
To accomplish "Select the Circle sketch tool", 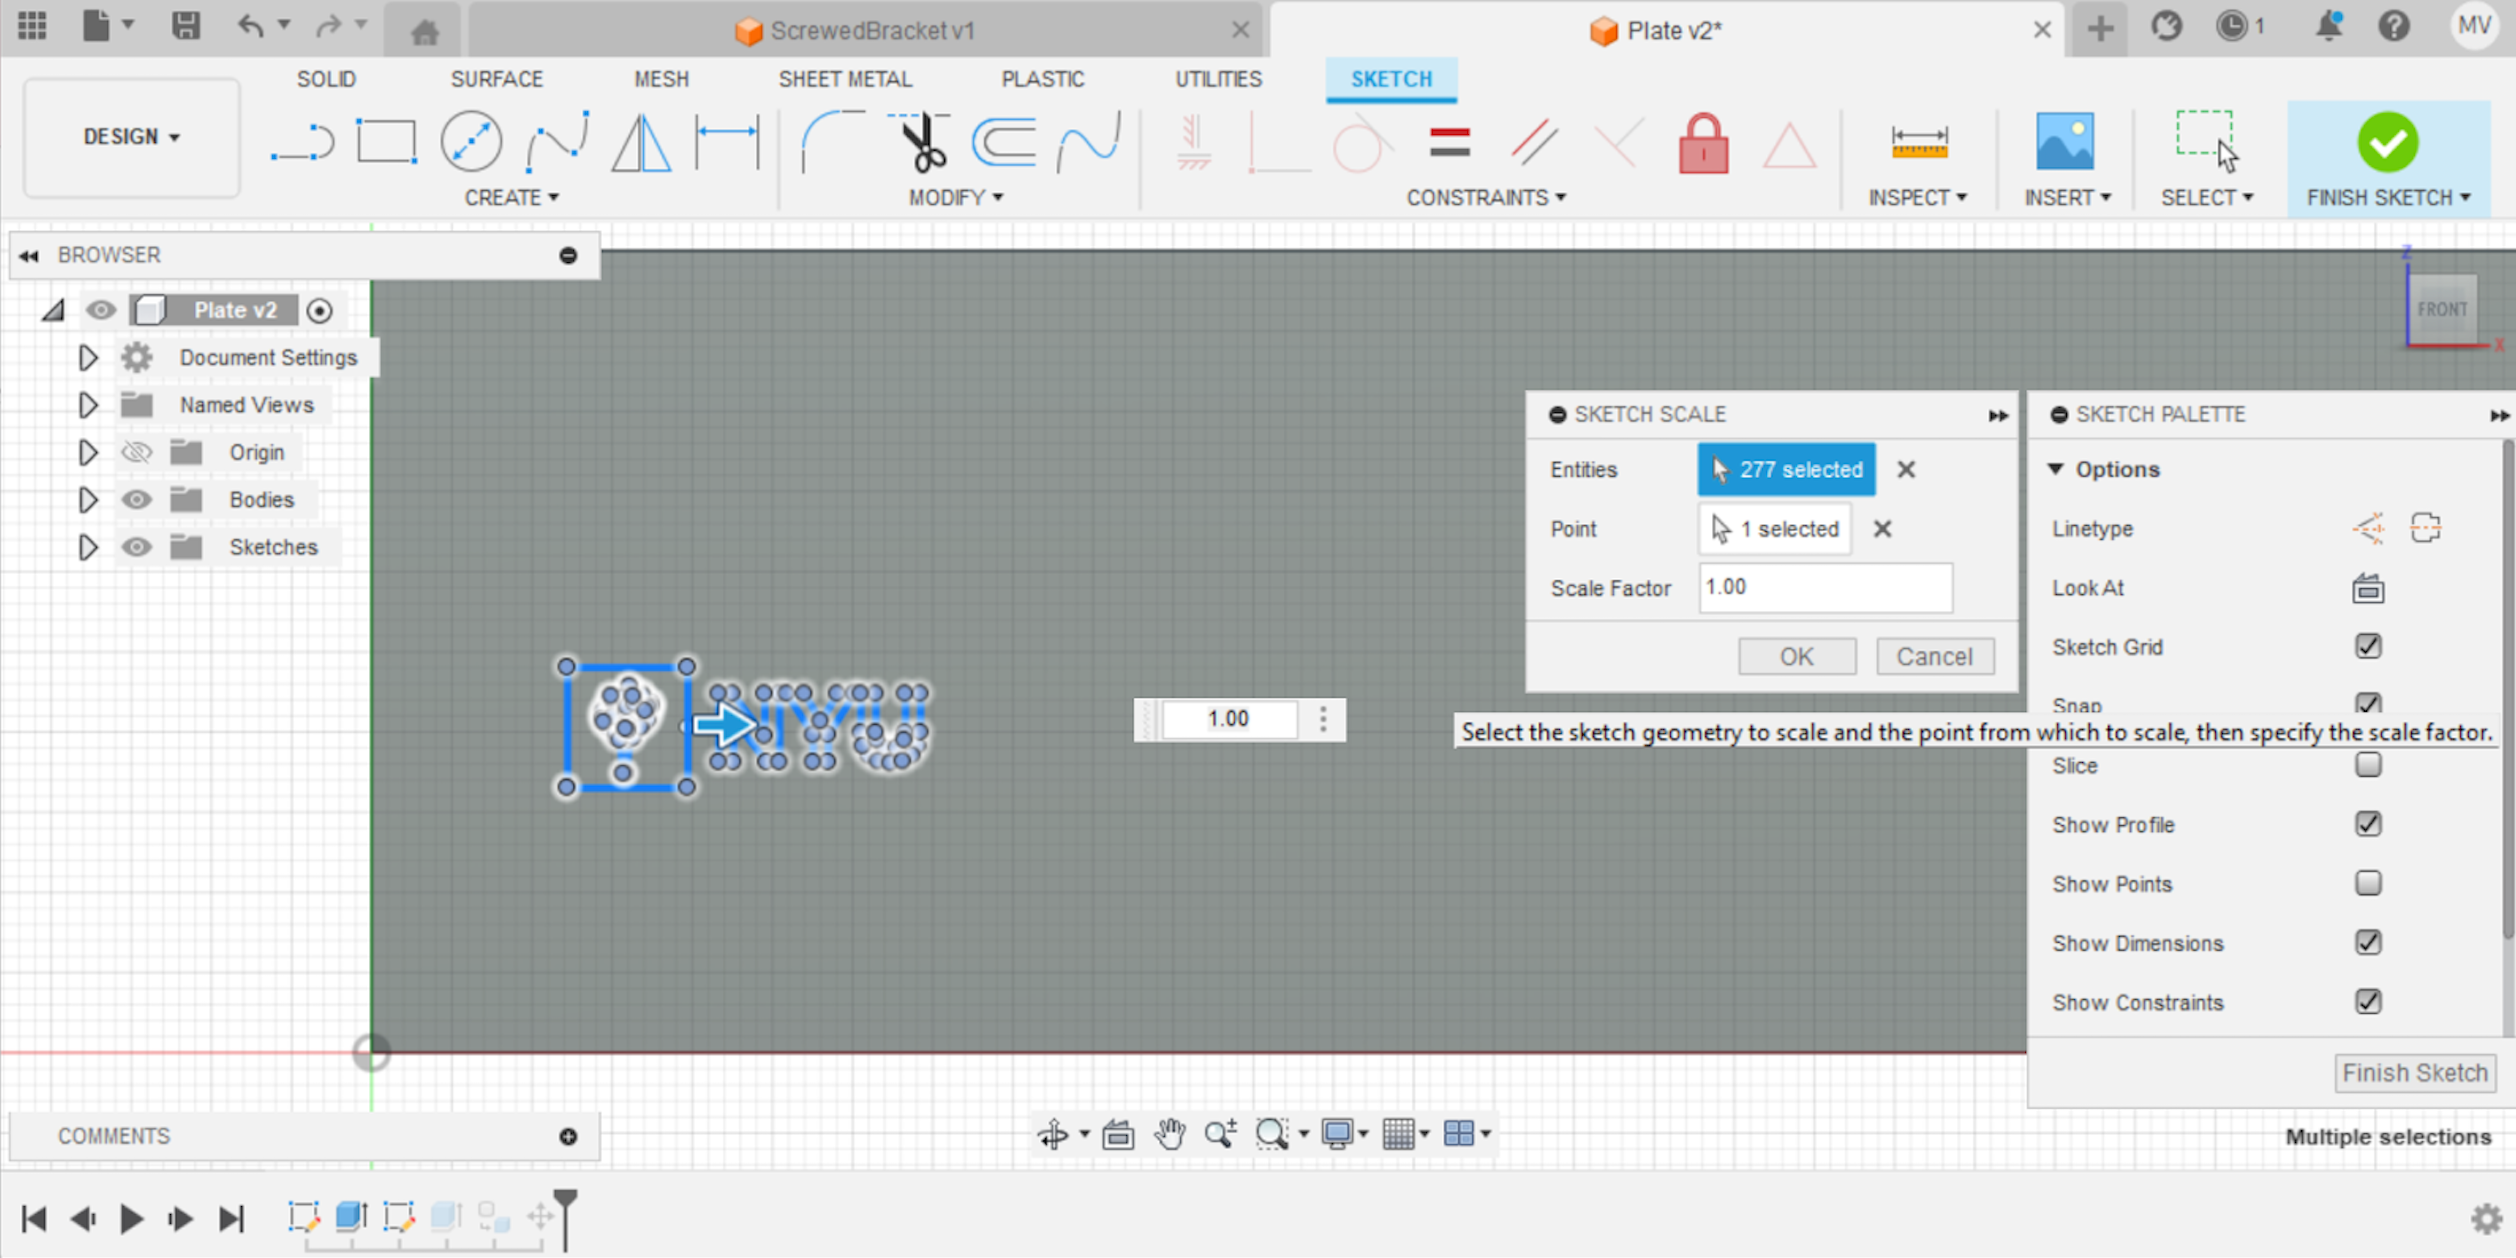I will pyautogui.click(x=471, y=142).
